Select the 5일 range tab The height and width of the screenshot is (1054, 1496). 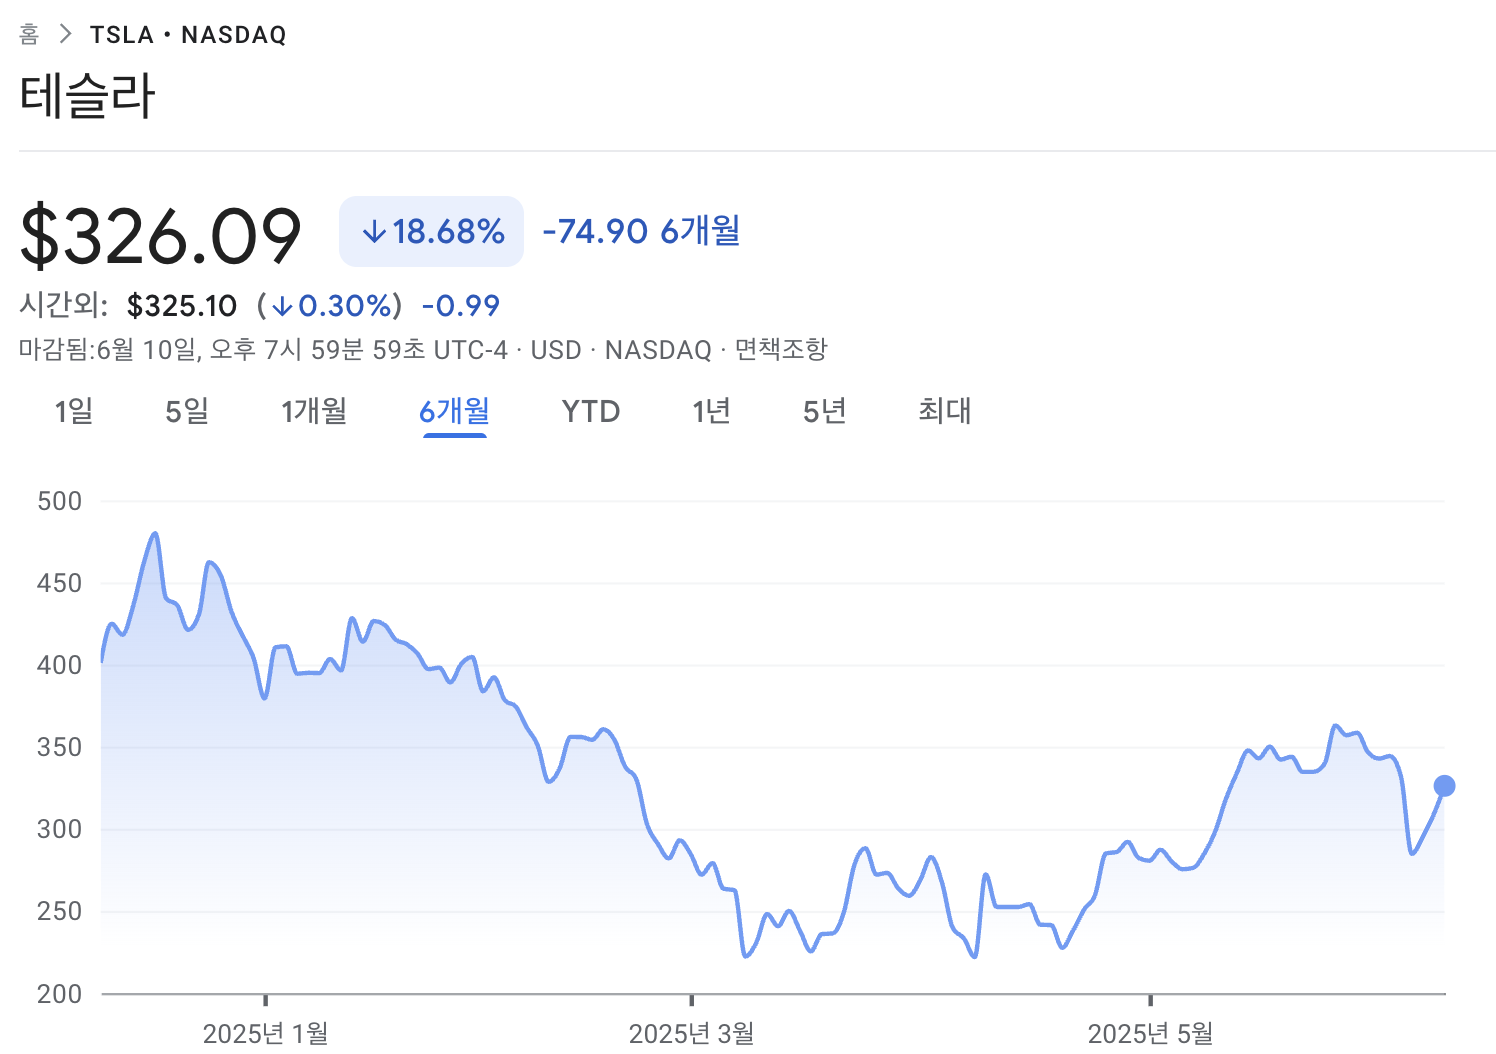[187, 411]
